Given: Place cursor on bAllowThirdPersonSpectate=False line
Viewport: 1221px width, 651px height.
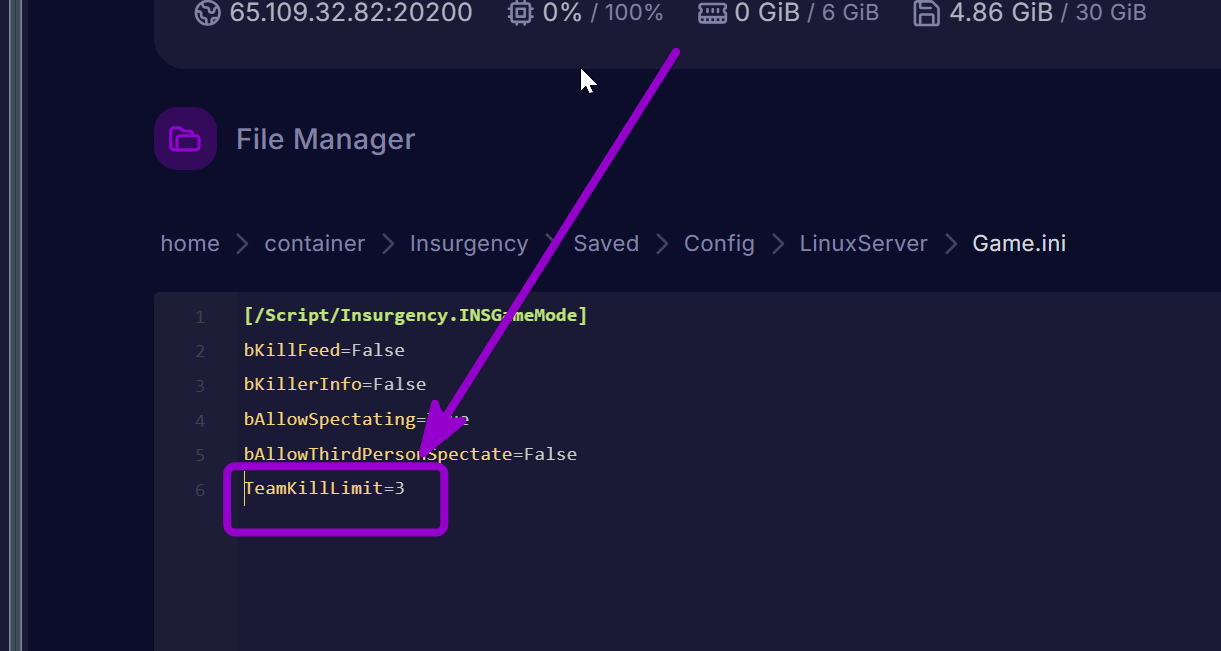Looking at the screenshot, I should pos(410,454).
